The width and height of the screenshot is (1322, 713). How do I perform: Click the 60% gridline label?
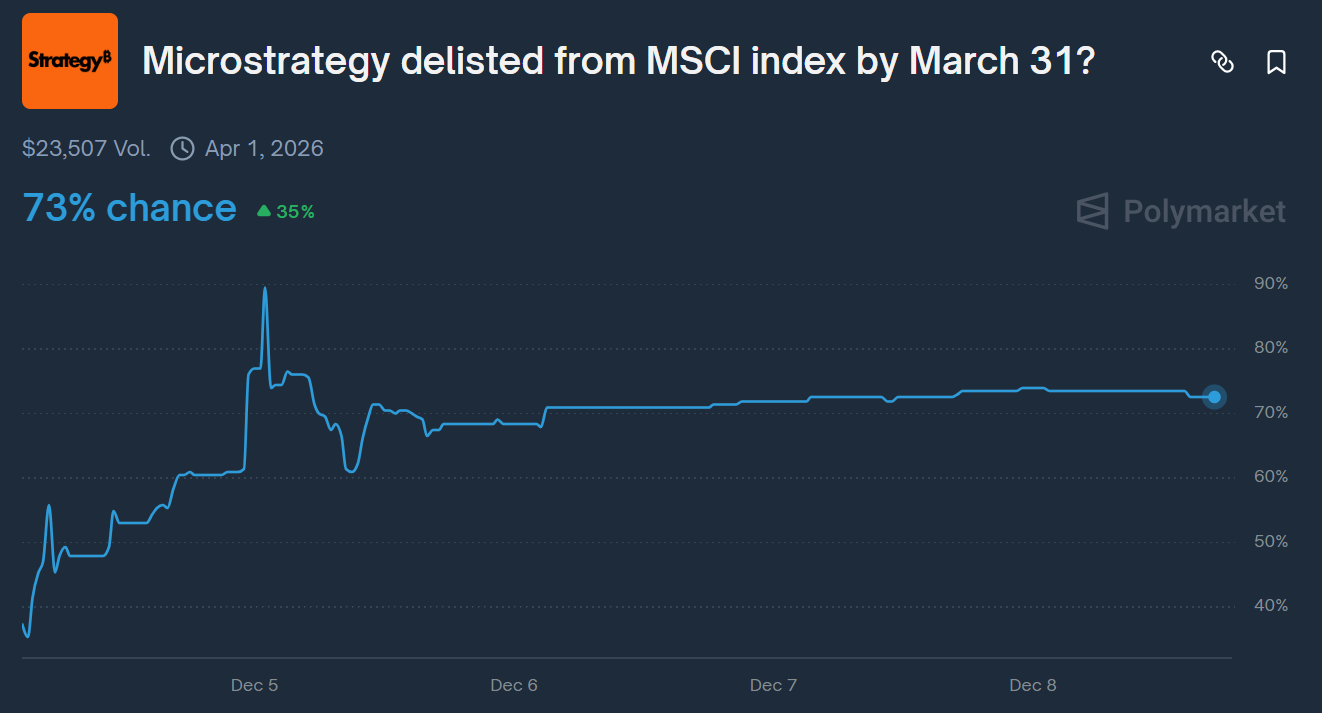[1271, 477]
